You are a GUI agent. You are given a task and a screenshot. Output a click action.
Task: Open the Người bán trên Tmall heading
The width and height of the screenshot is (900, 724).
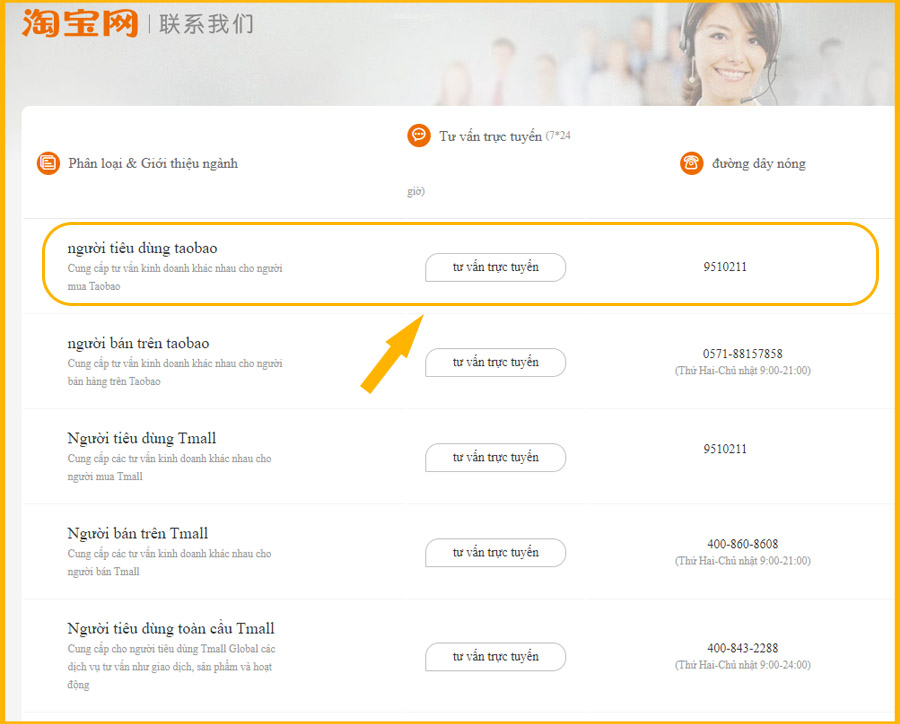(137, 533)
